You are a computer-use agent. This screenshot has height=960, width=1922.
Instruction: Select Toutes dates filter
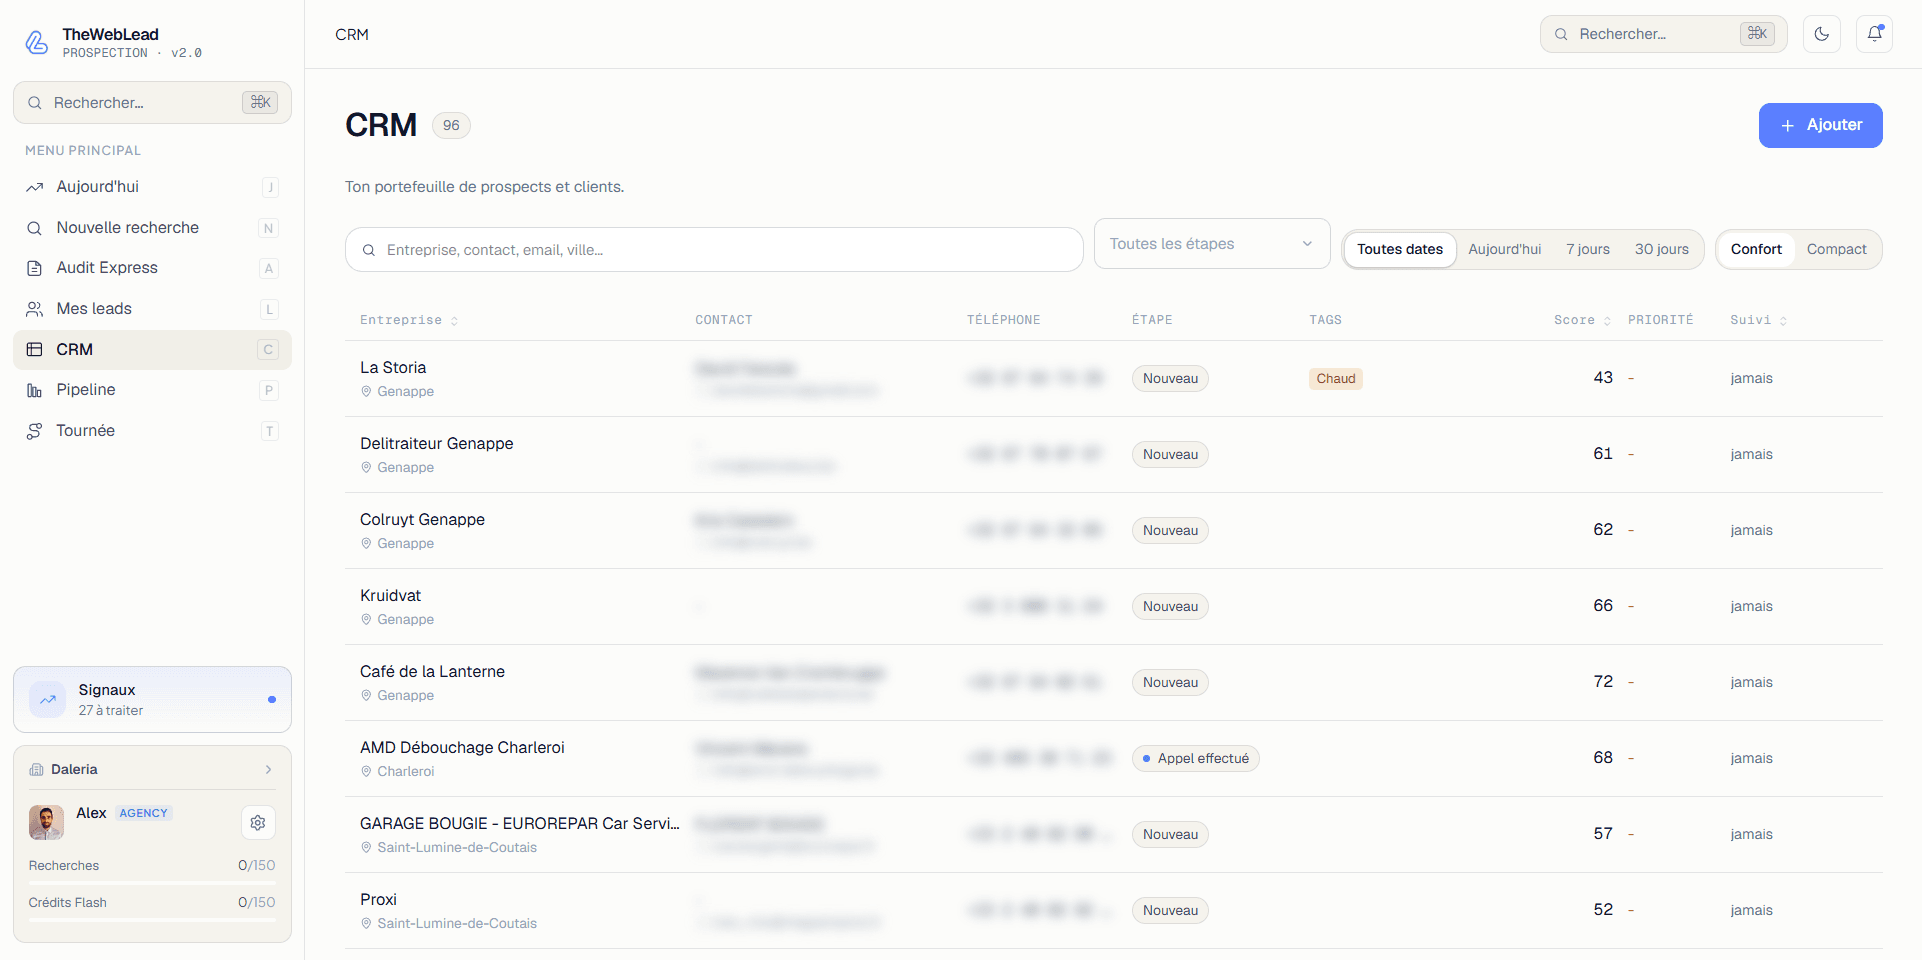[1400, 249]
